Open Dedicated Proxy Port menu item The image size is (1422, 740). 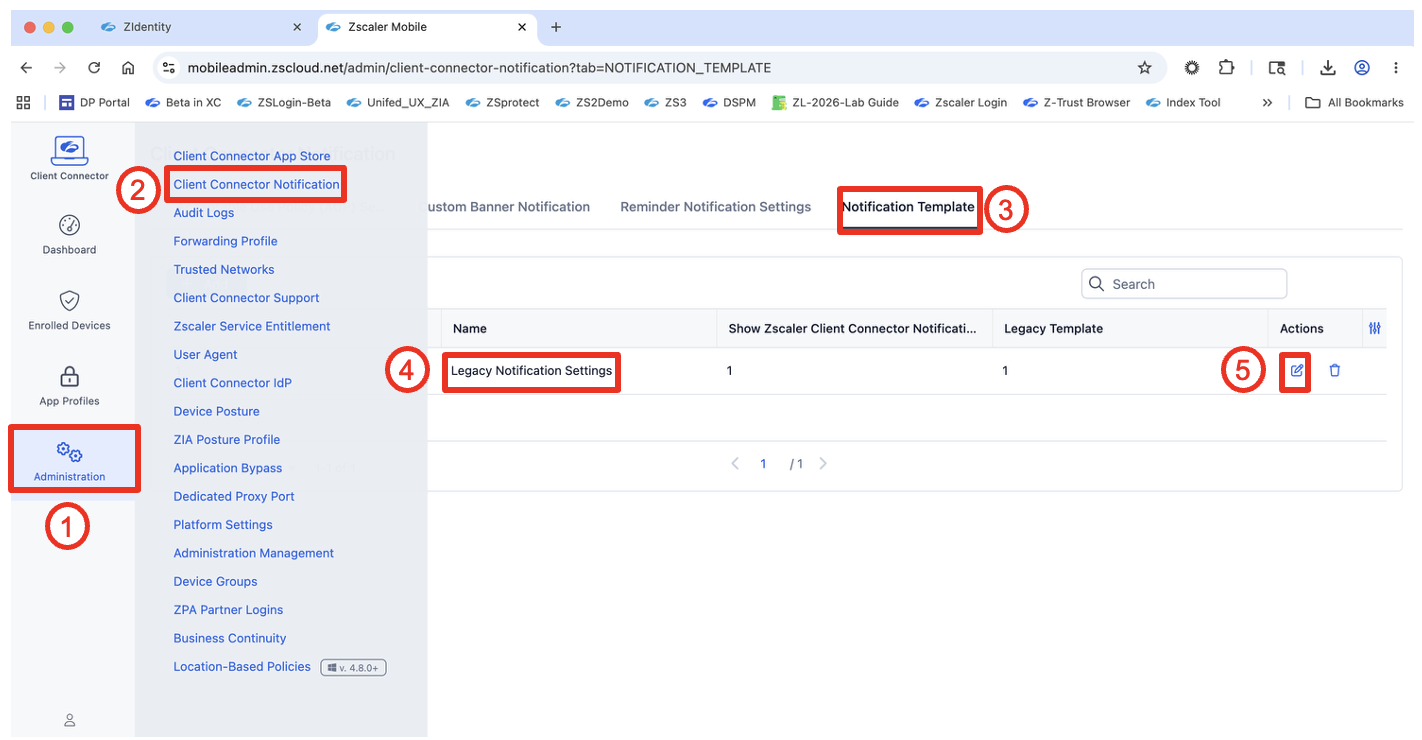(234, 496)
